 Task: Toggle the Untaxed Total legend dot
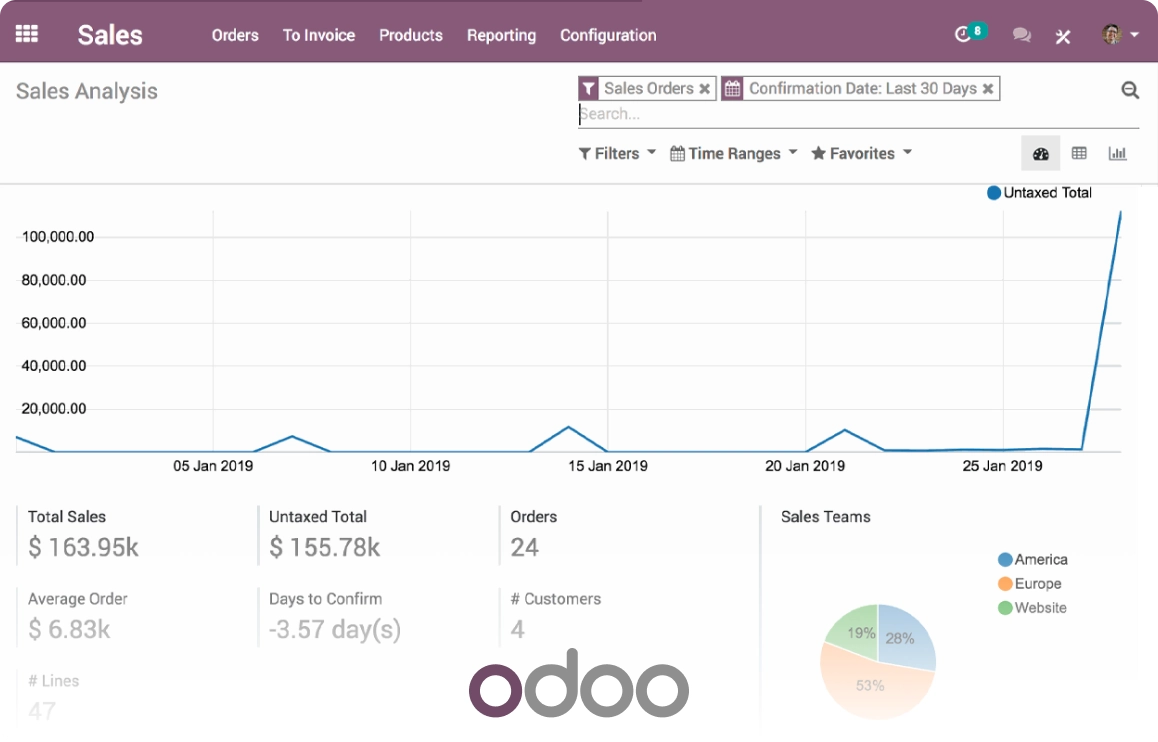(994, 193)
